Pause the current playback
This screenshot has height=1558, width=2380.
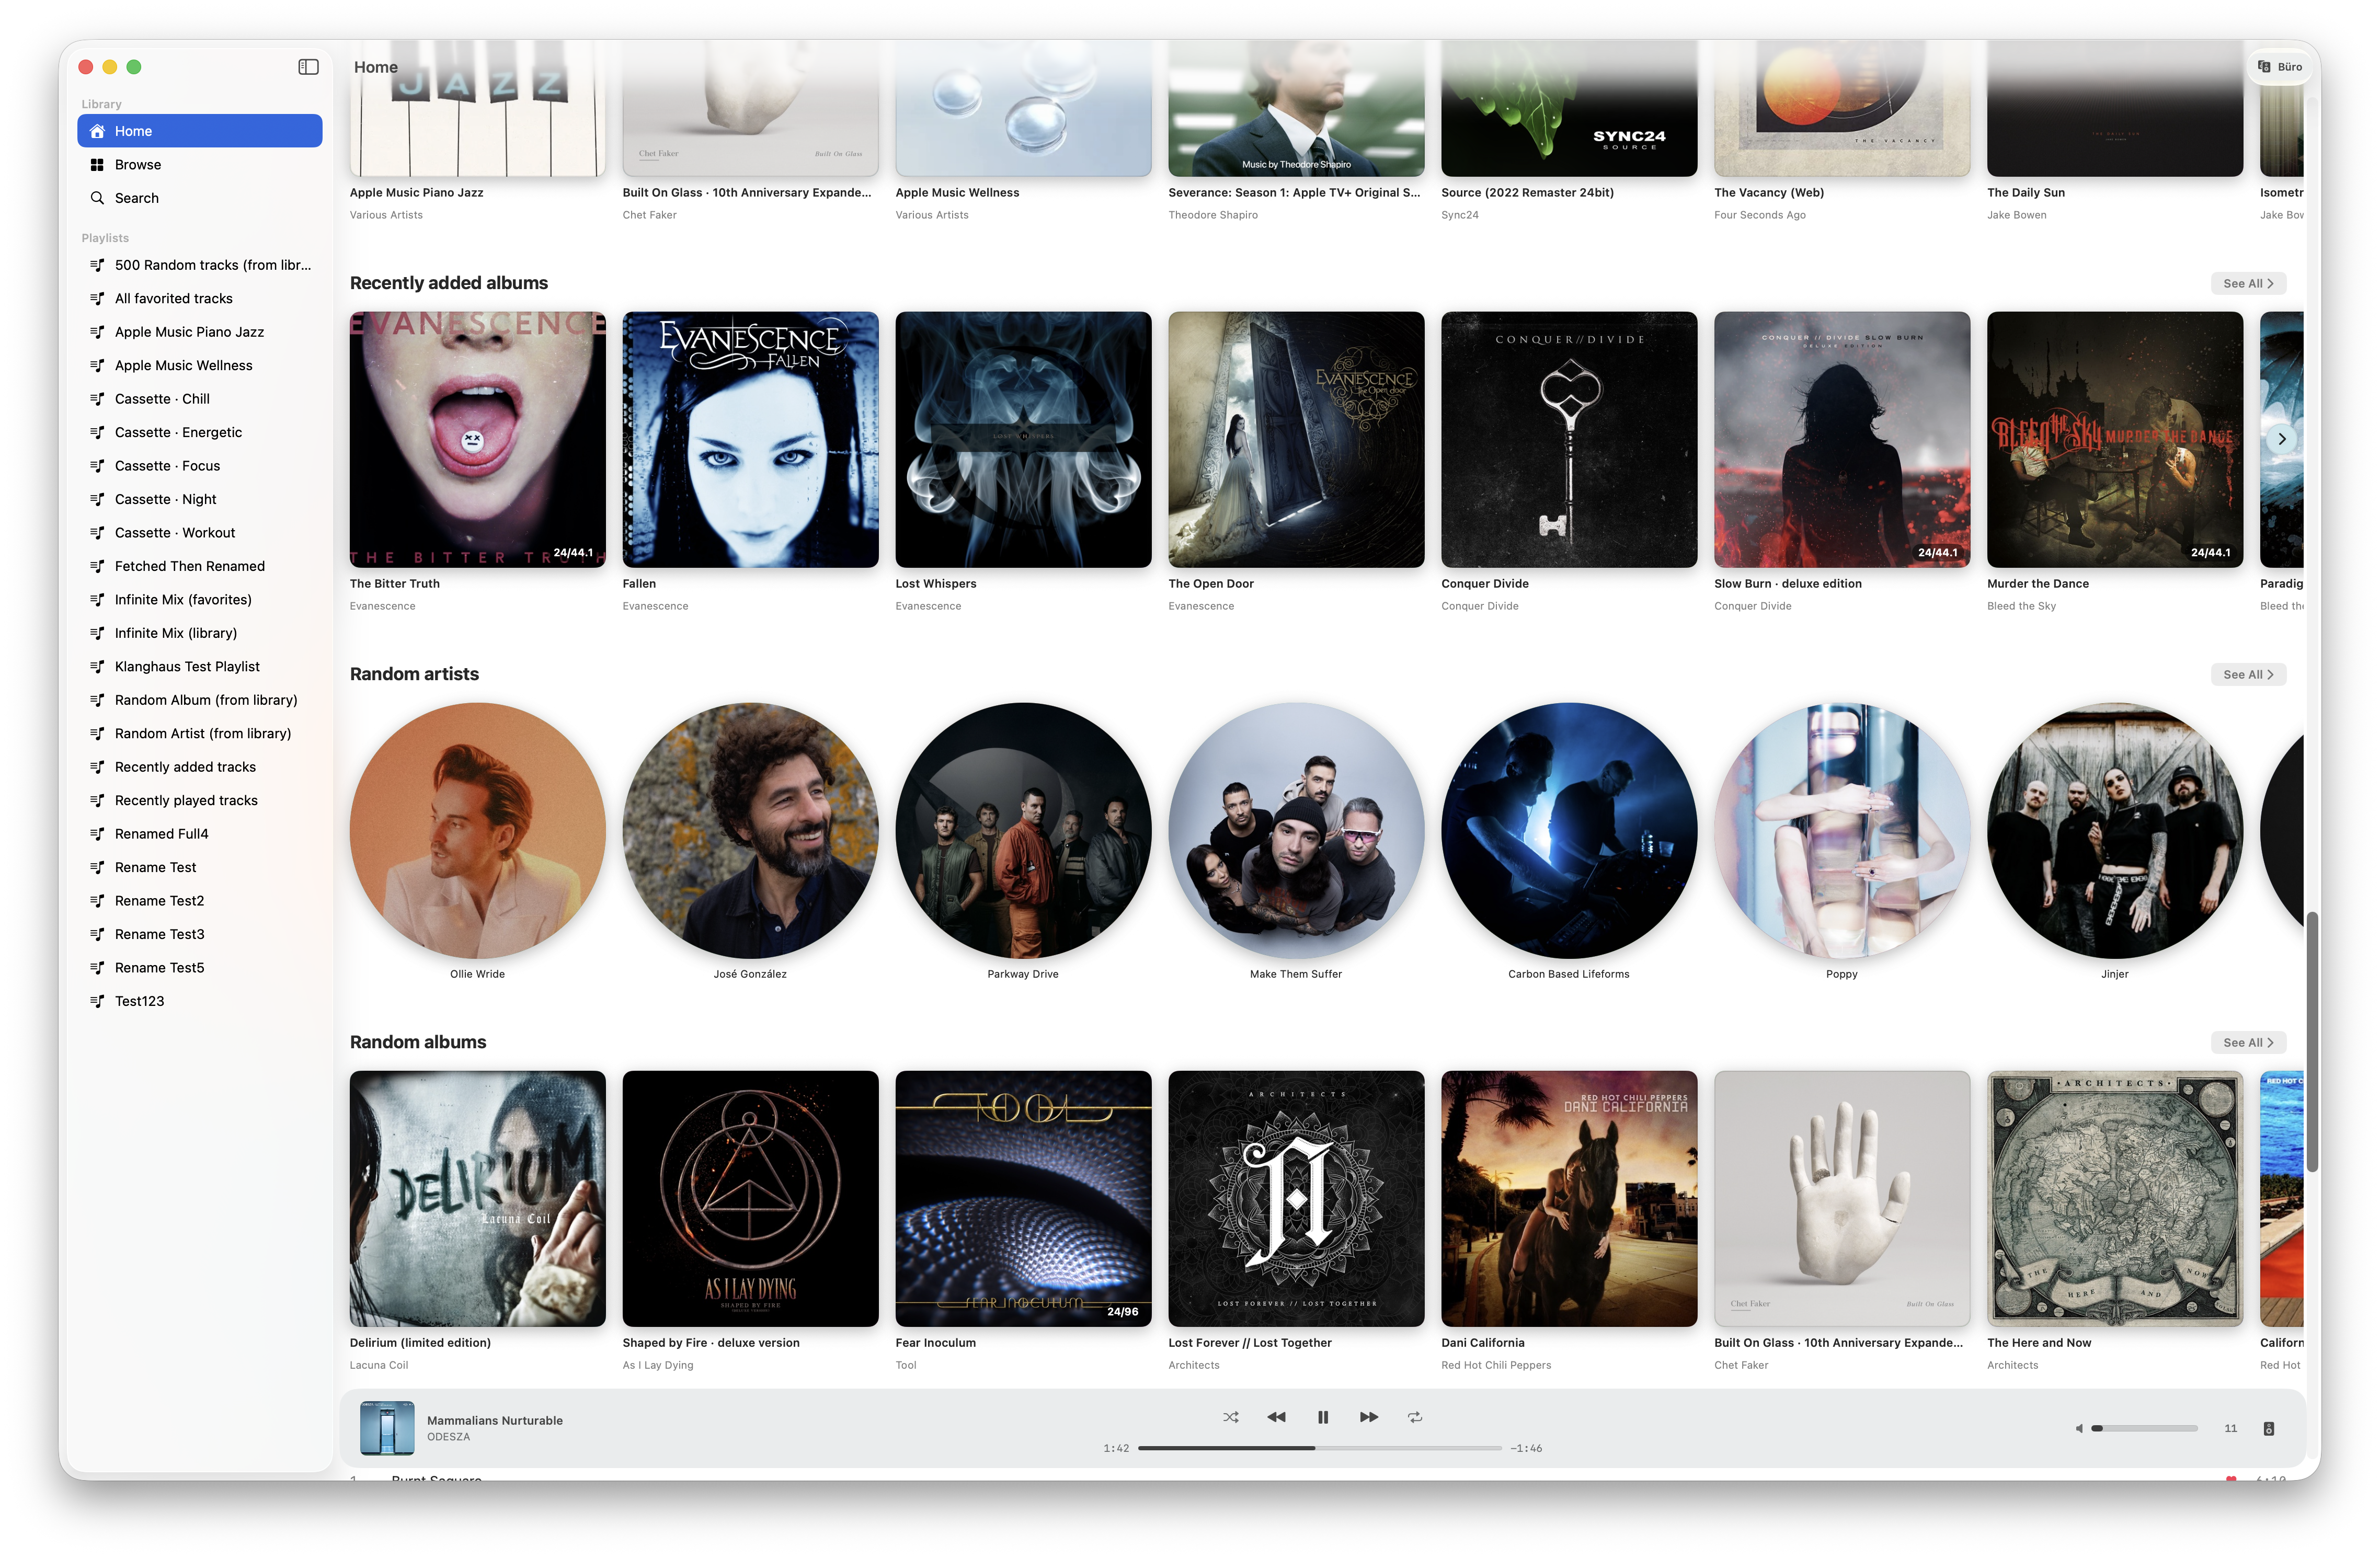pos(1323,1417)
